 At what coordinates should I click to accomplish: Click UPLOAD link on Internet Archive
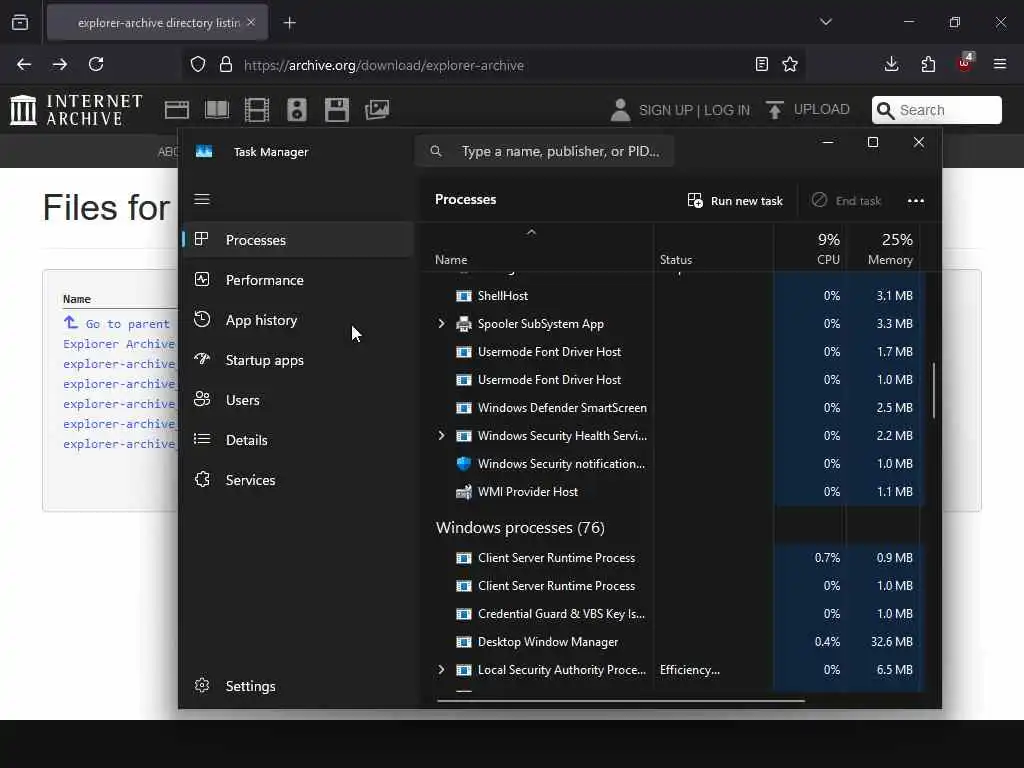click(x=808, y=110)
